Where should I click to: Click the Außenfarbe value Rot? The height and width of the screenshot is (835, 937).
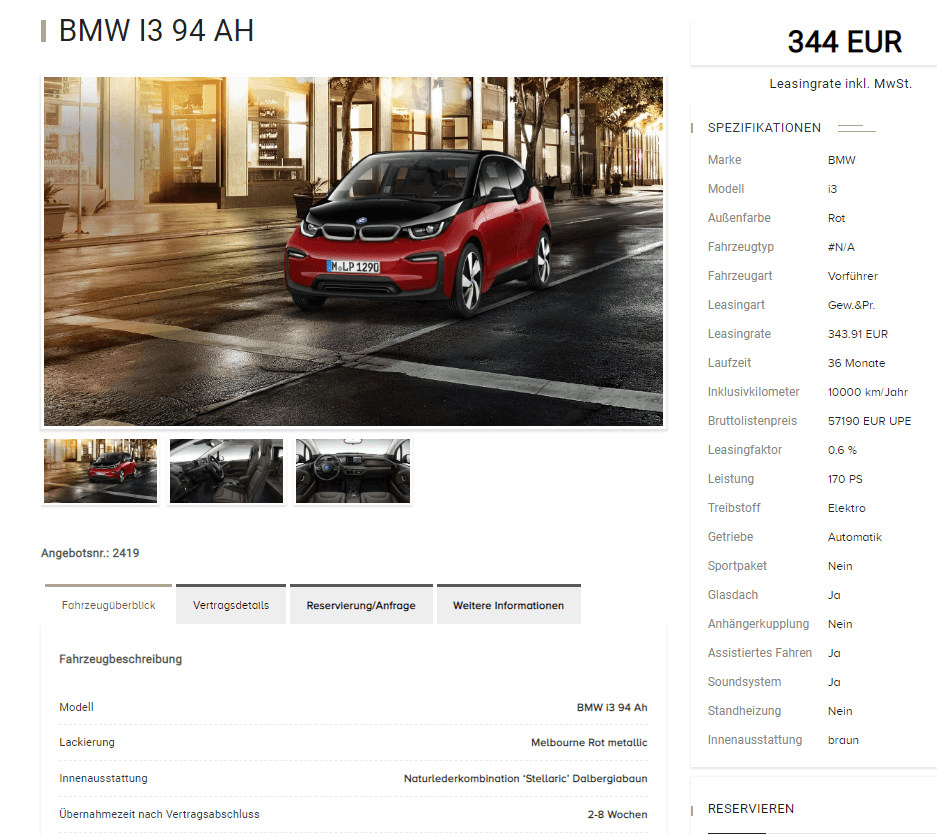pos(837,218)
